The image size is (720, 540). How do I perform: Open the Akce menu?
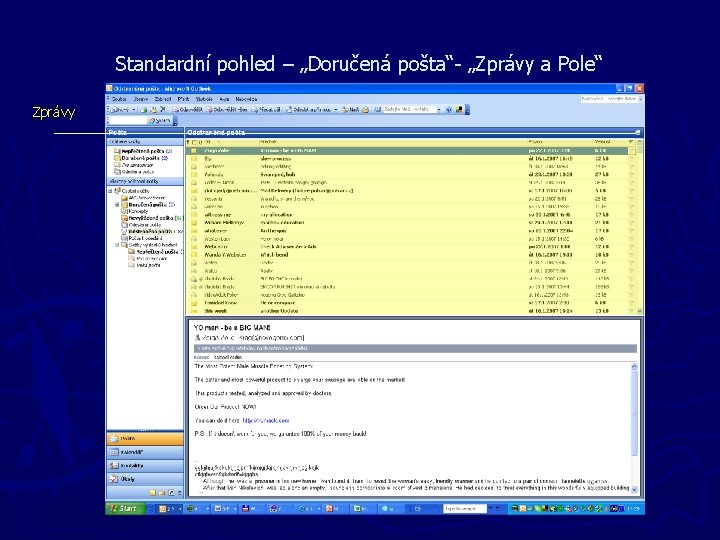pyautogui.click(x=224, y=99)
